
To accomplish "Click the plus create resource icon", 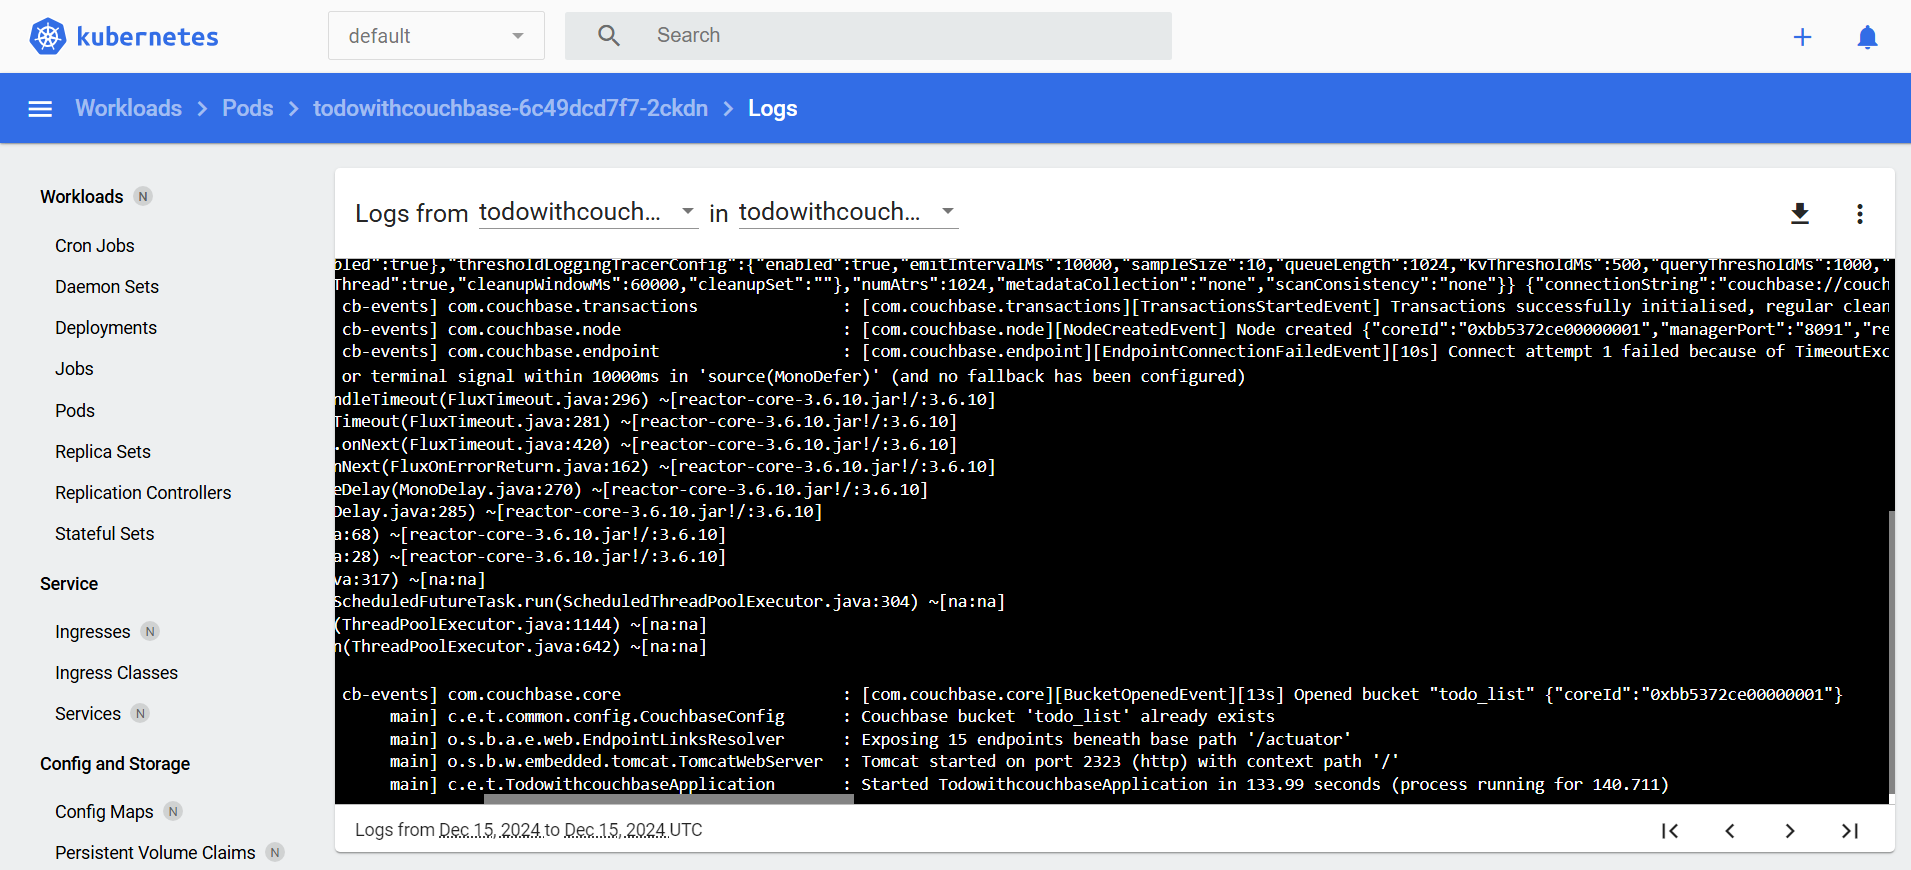I will click(x=1802, y=37).
